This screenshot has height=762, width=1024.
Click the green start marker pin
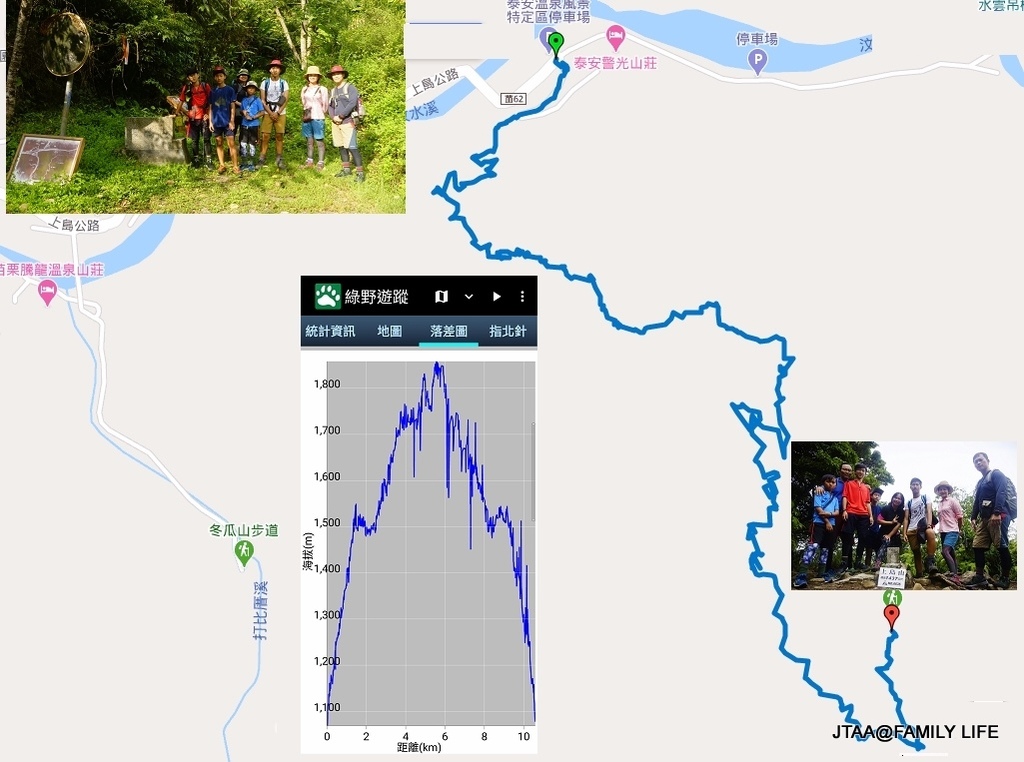pos(556,46)
